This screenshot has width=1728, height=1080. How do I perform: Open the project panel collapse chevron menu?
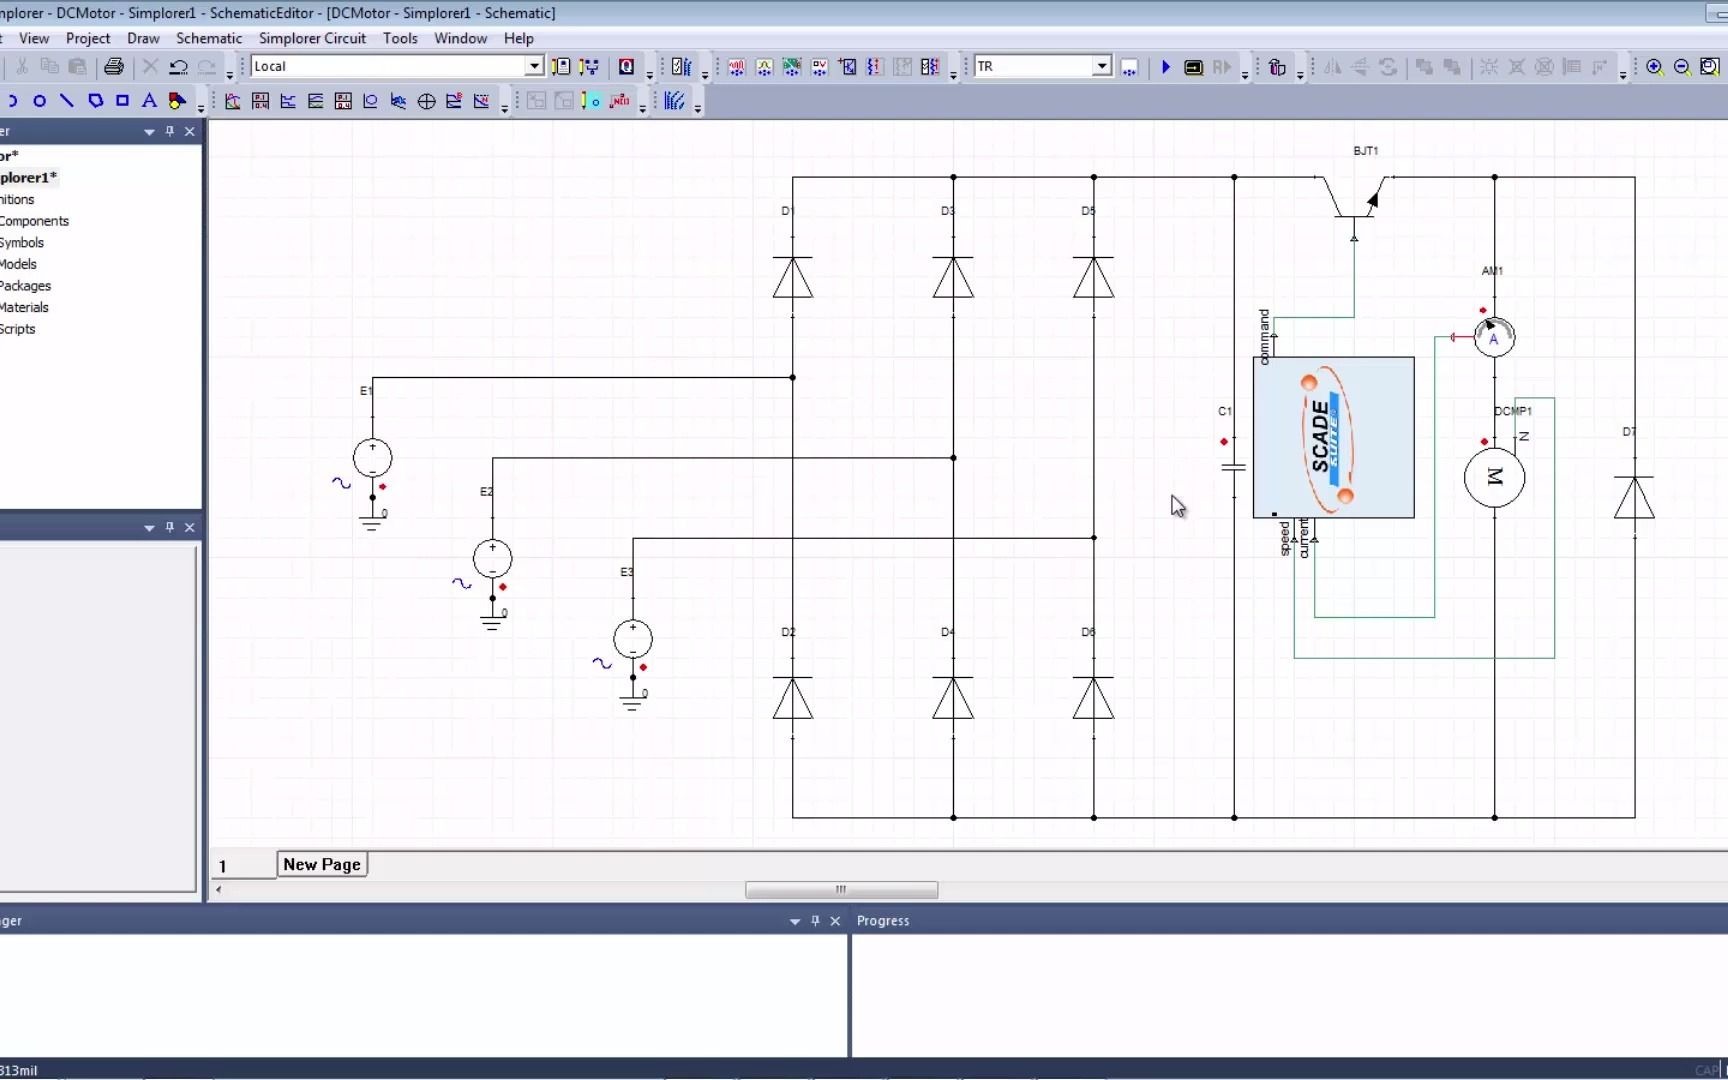pos(148,130)
